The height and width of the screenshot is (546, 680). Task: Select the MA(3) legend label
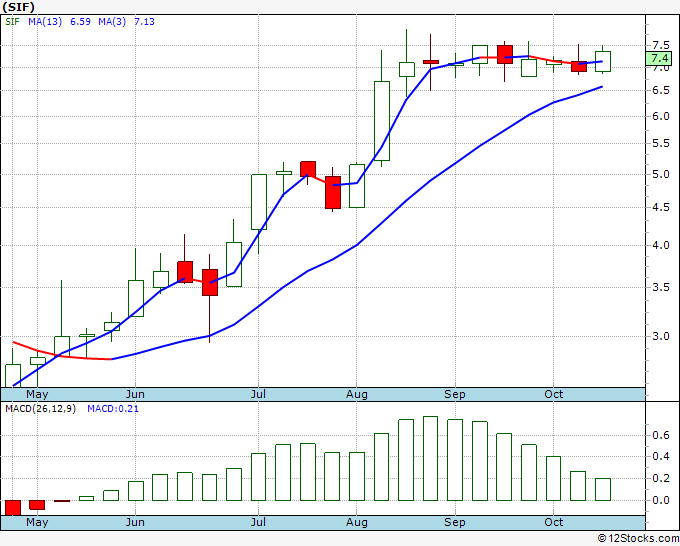(112, 22)
